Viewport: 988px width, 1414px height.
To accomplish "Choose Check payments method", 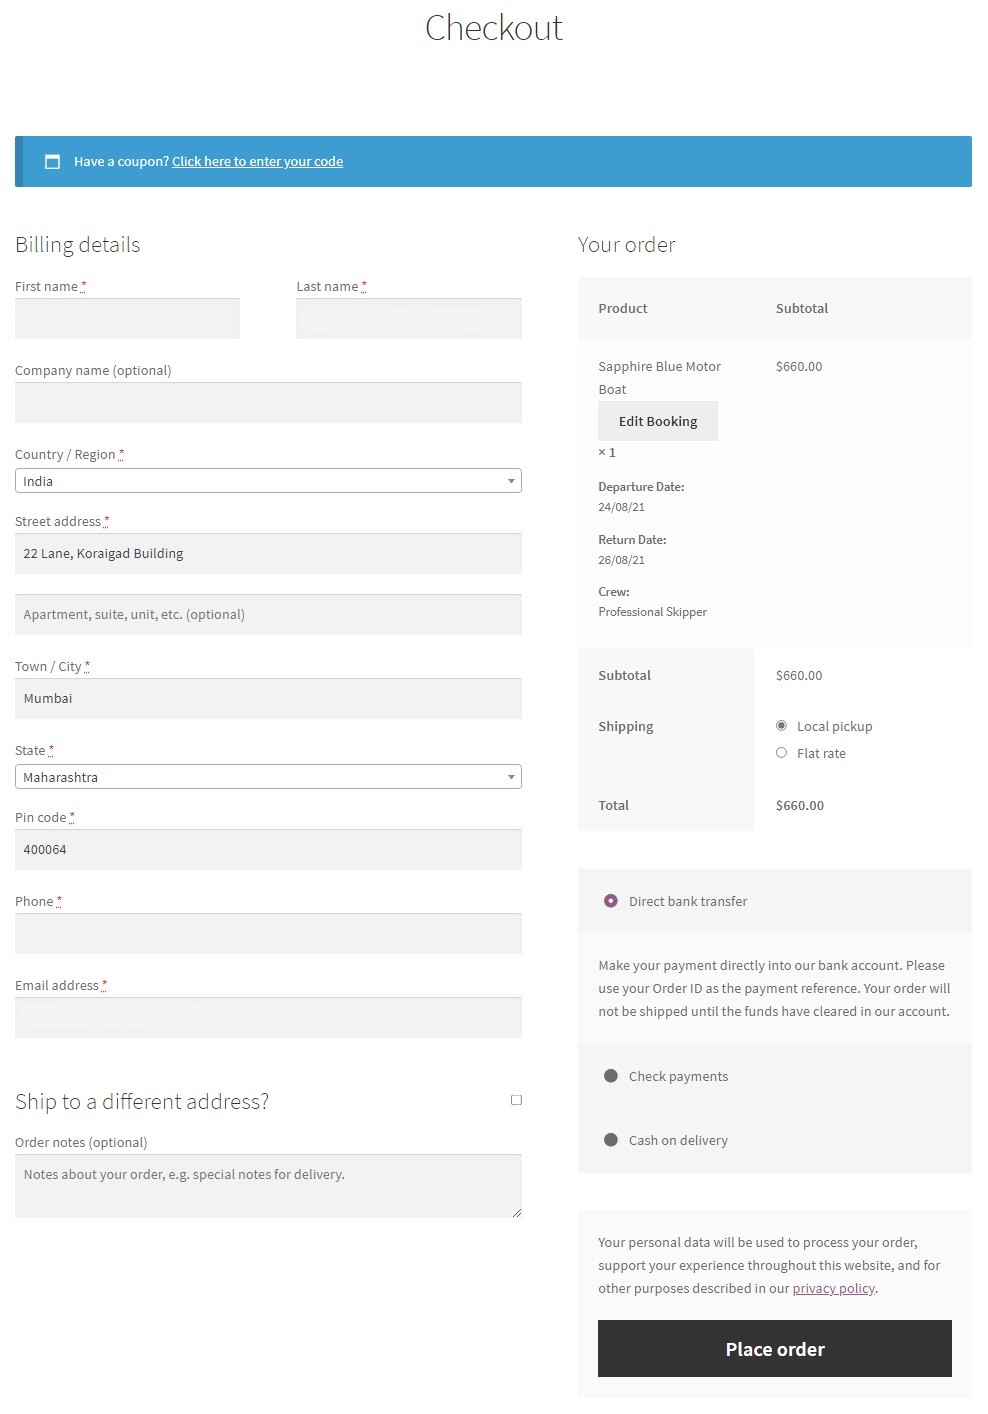I will [611, 1077].
